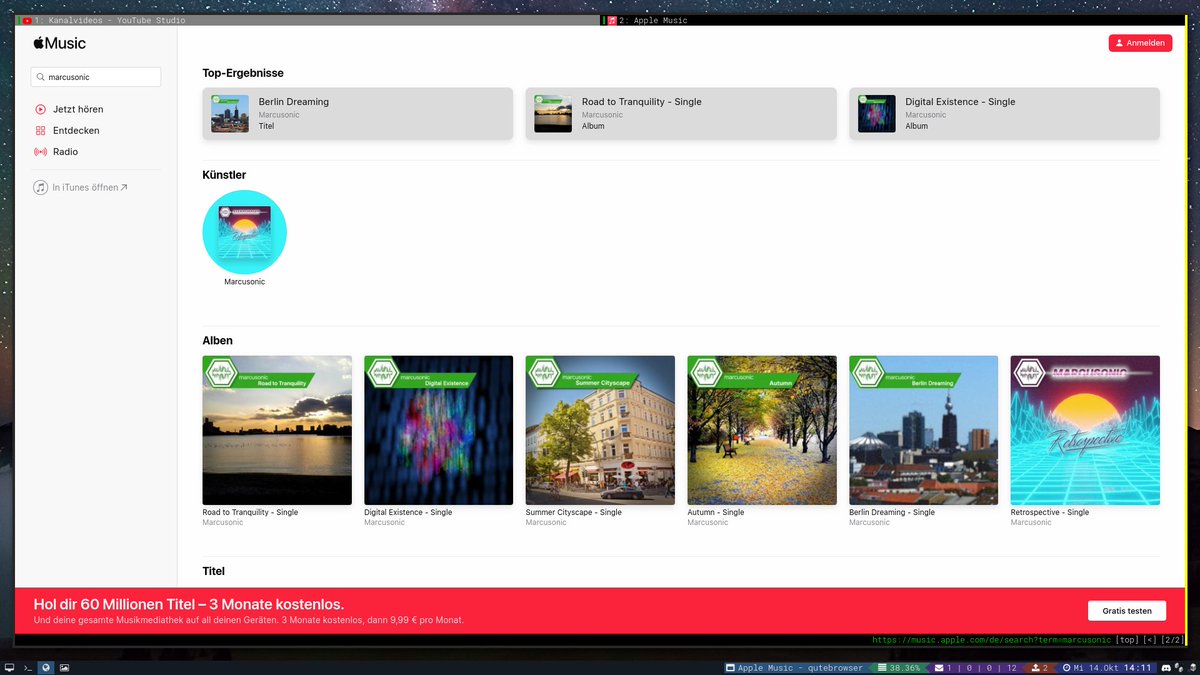This screenshot has width=1200, height=675.
Task: Open the Retrospective album cover
Action: point(1085,430)
